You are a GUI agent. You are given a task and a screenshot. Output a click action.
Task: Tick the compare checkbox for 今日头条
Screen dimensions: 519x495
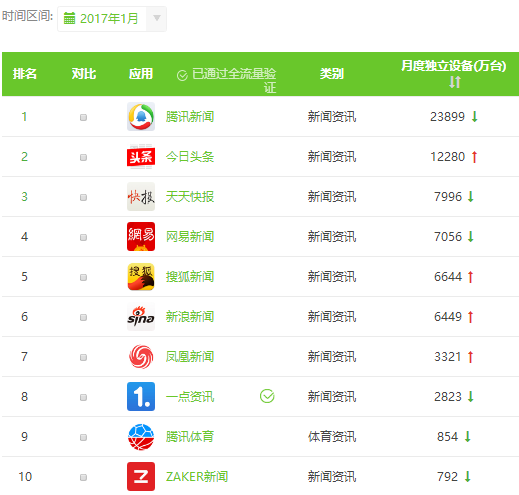pyautogui.click(x=83, y=157)
